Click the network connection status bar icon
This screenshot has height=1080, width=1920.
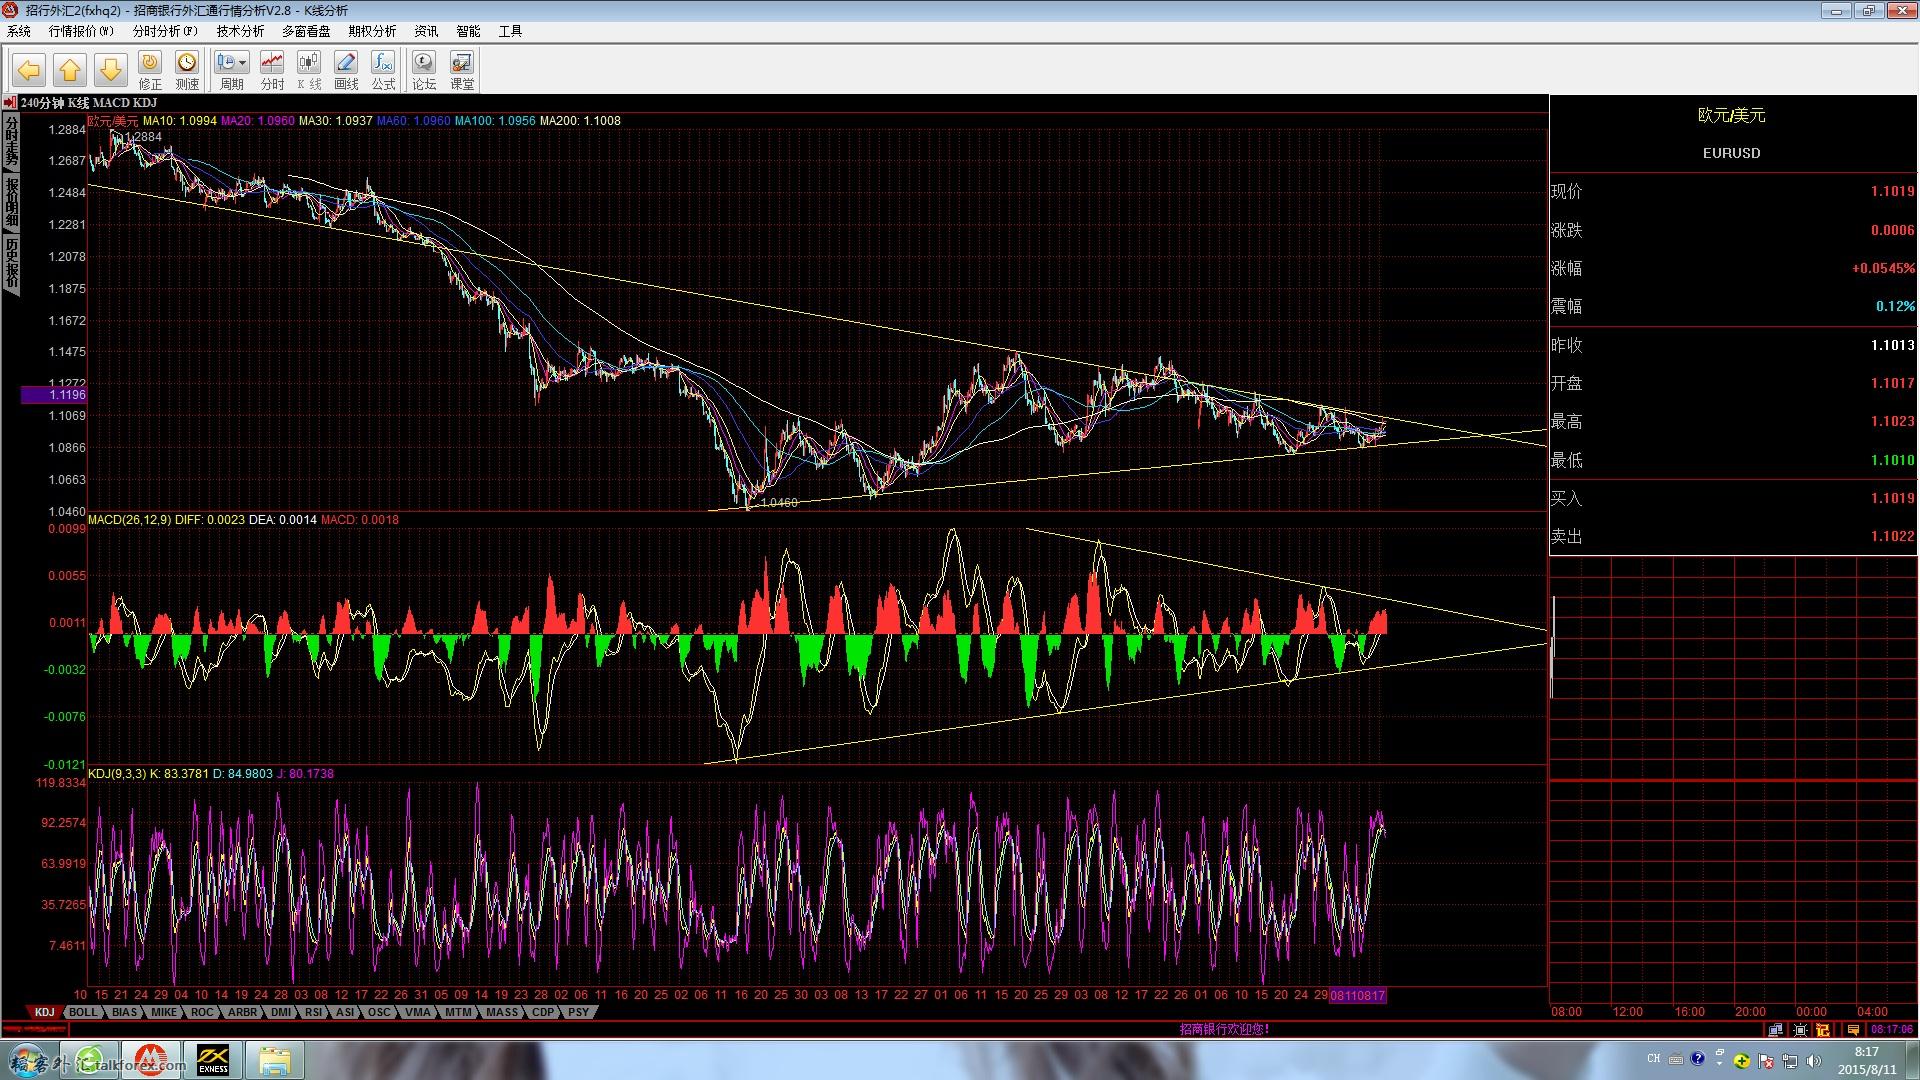(1775, 1029)
